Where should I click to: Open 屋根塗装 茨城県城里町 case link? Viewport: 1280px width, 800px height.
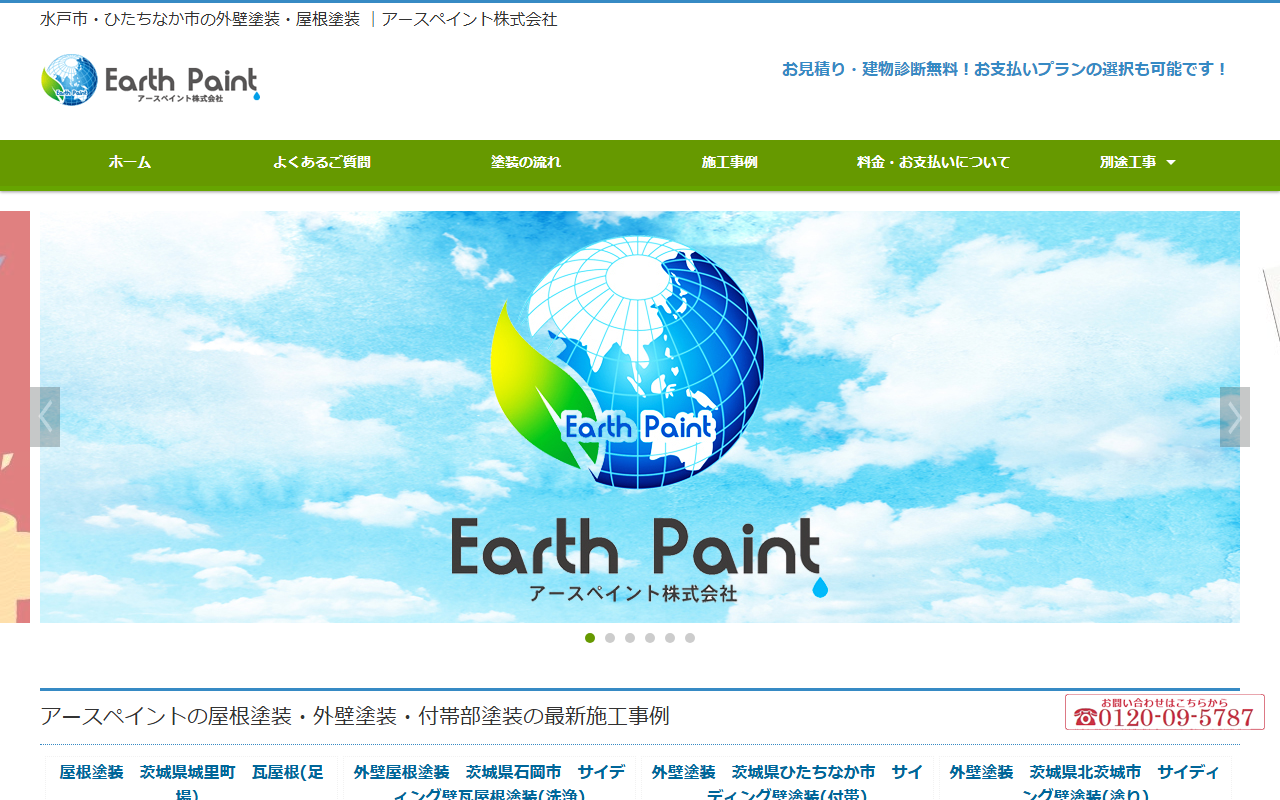[191, 782]
